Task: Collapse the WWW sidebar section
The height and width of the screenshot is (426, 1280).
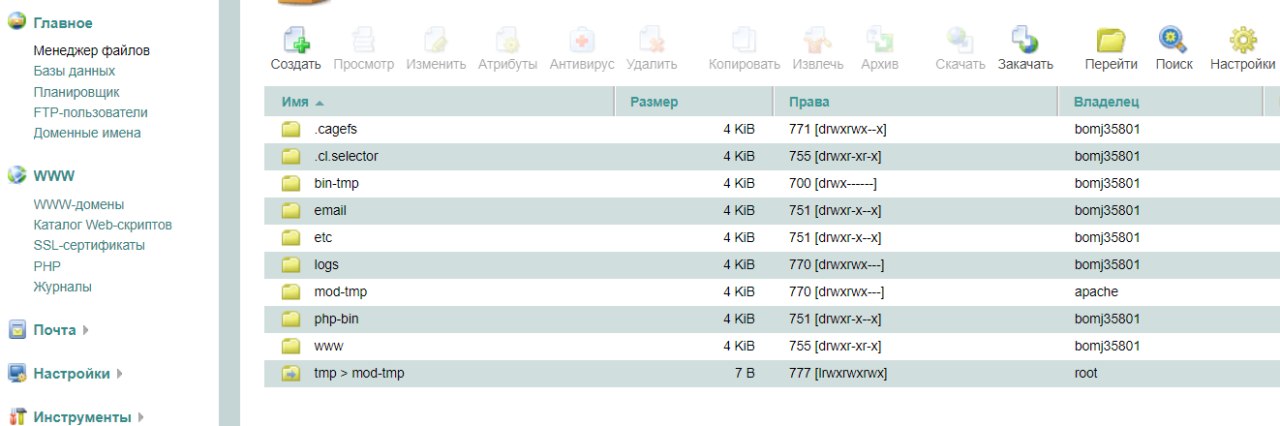Action: 54,176
